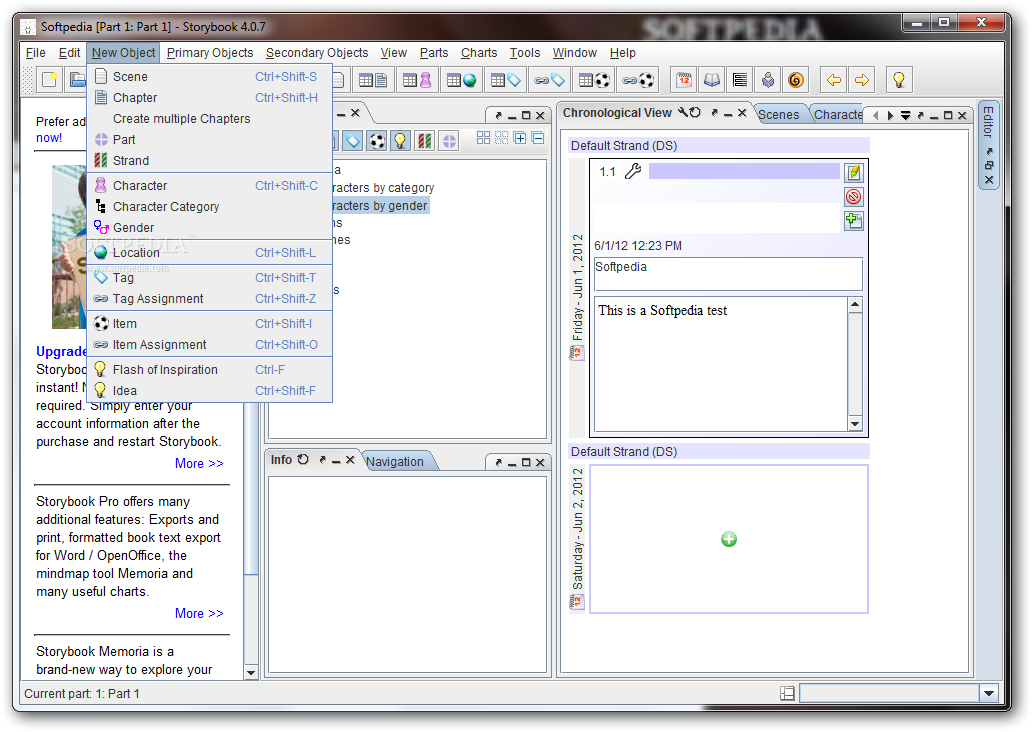Go to previous part arrow
This screenshot has height=732, width=1032.
(834, 80)
